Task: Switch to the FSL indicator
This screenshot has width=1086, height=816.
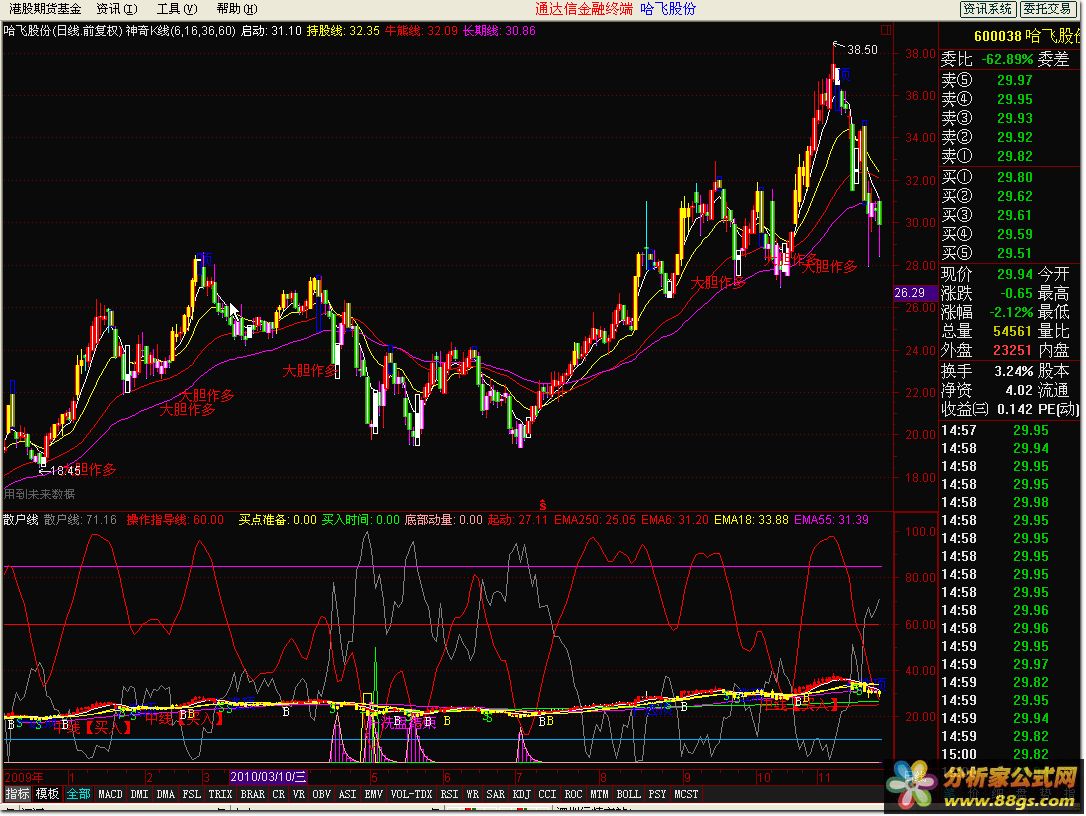Action: pos(191,794)
